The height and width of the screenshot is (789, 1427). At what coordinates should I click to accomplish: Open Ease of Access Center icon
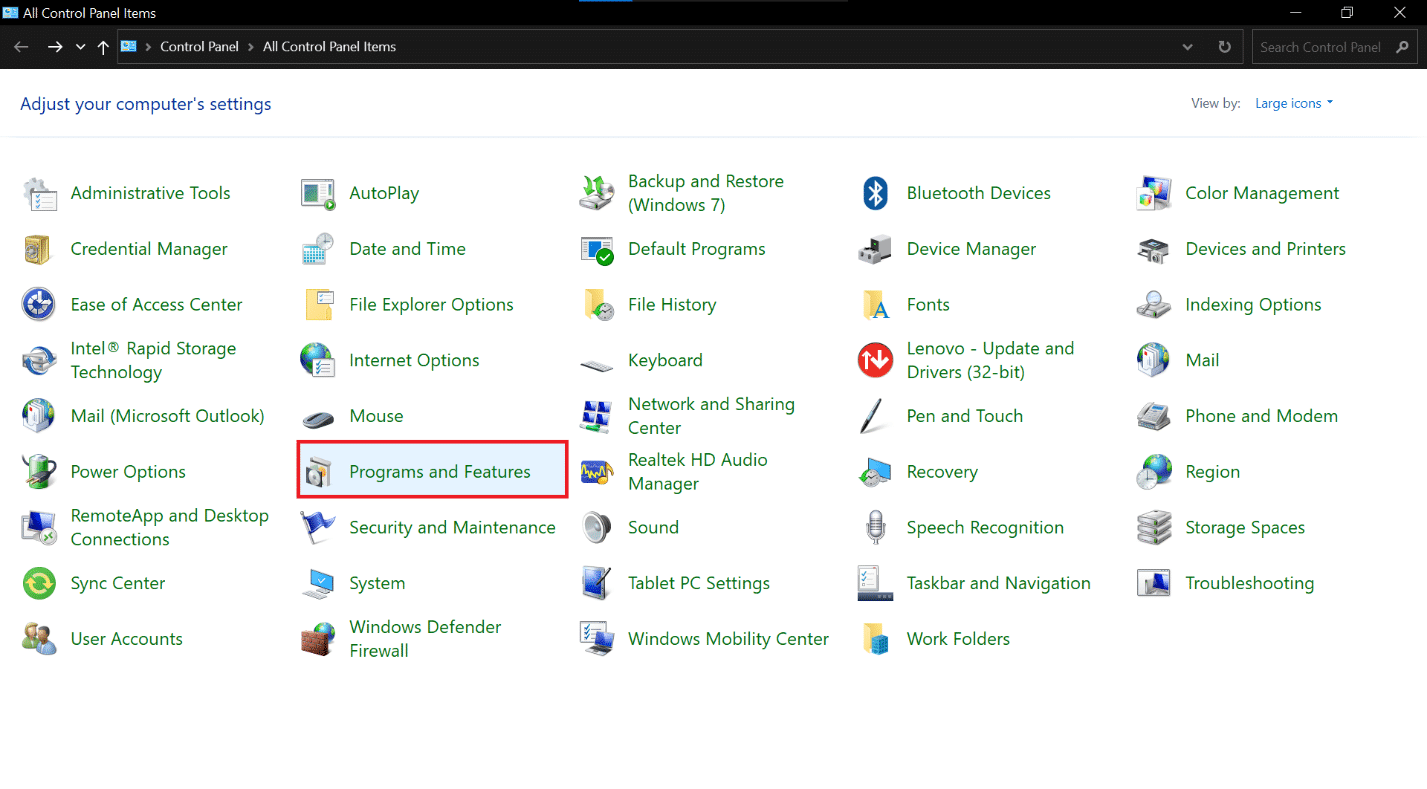[x=39, y=305]
